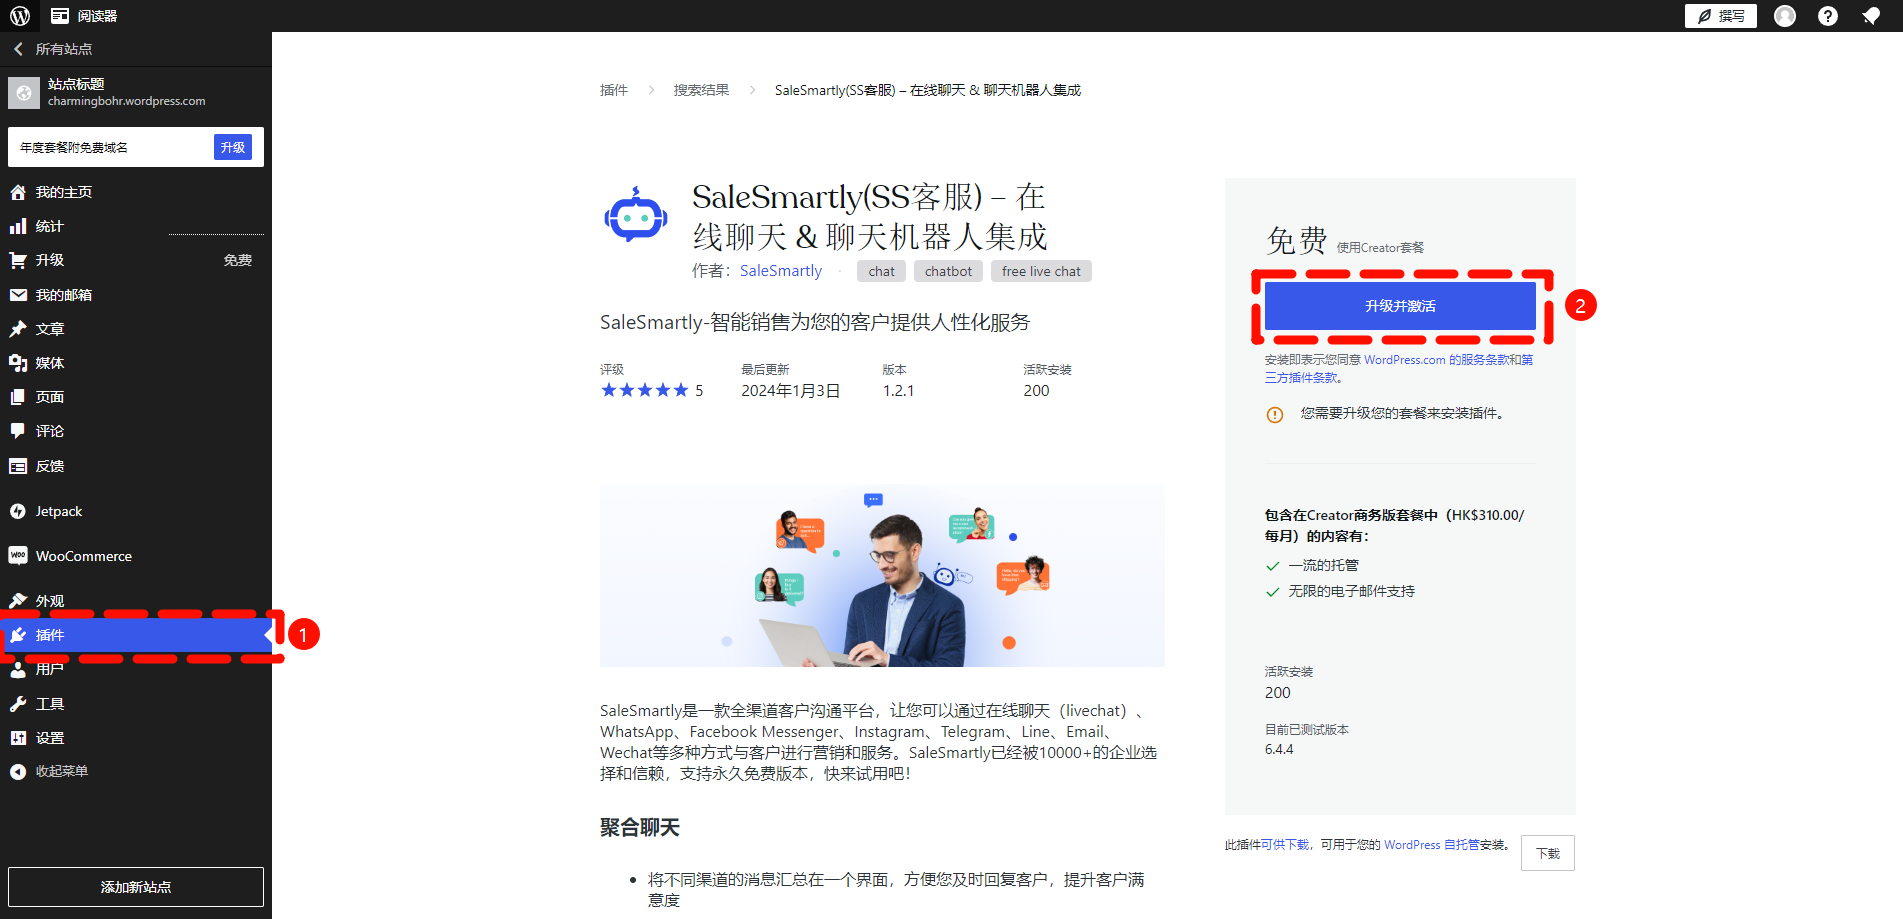Viewport: 1903px width, 919px height.
Task: Open the Reader (阅读器) in top bar
Action: point(84,16)
